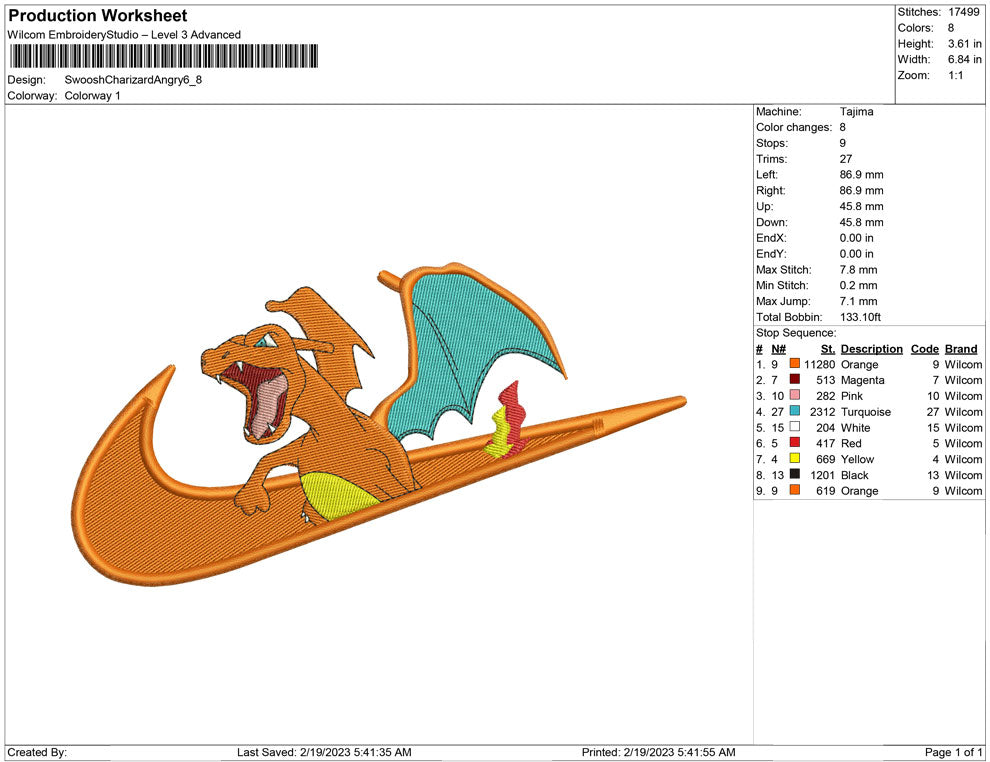Click the barcode under the worksheet title

pos(163,56)
